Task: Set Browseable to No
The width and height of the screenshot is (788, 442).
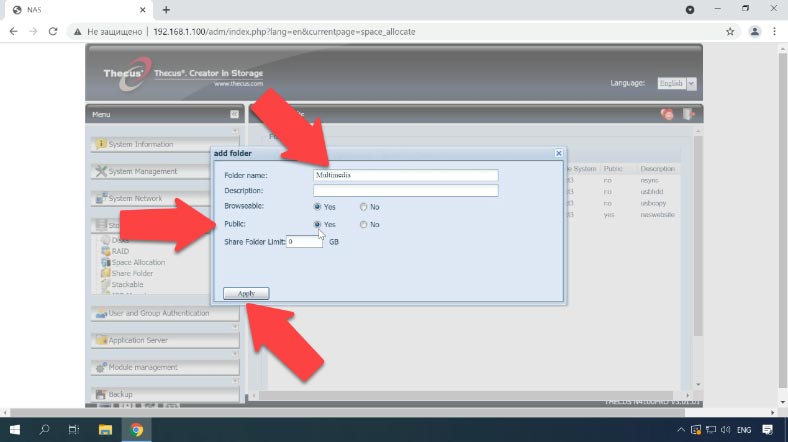Action: click(363, 206)
